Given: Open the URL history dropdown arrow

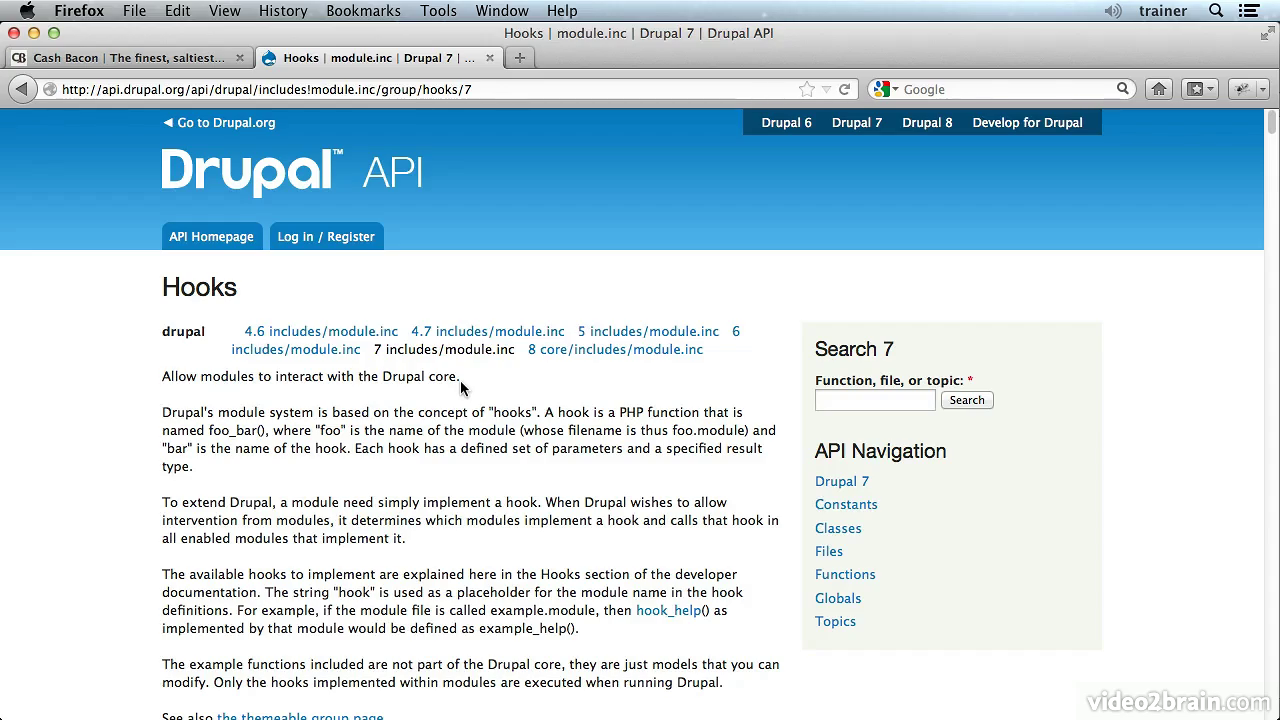Looking at the screenshot, I should point(826,89).
